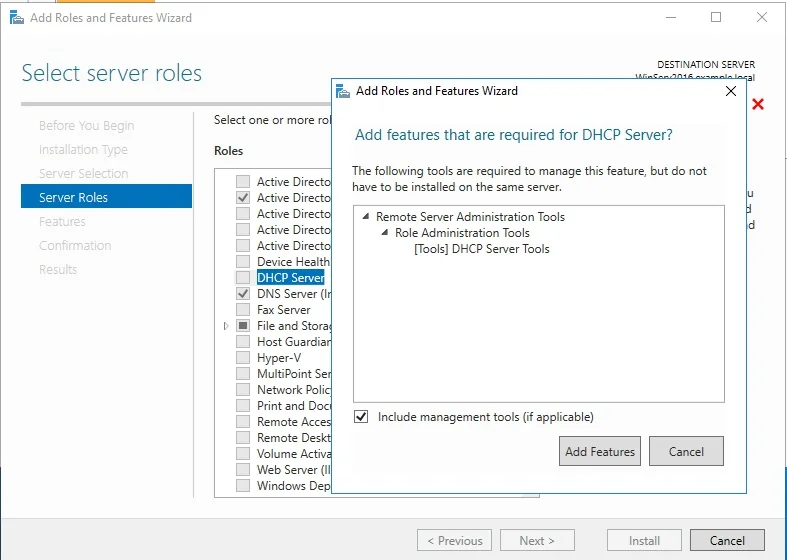The image size is (787, 560).
Task: Expand File and Storage Services role
Action: pos(227,326)
